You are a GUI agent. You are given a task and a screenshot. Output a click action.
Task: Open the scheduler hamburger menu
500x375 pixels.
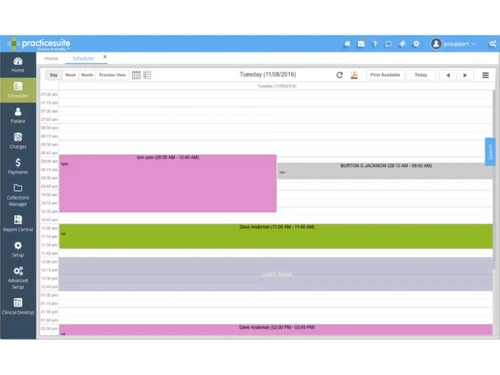485,75
